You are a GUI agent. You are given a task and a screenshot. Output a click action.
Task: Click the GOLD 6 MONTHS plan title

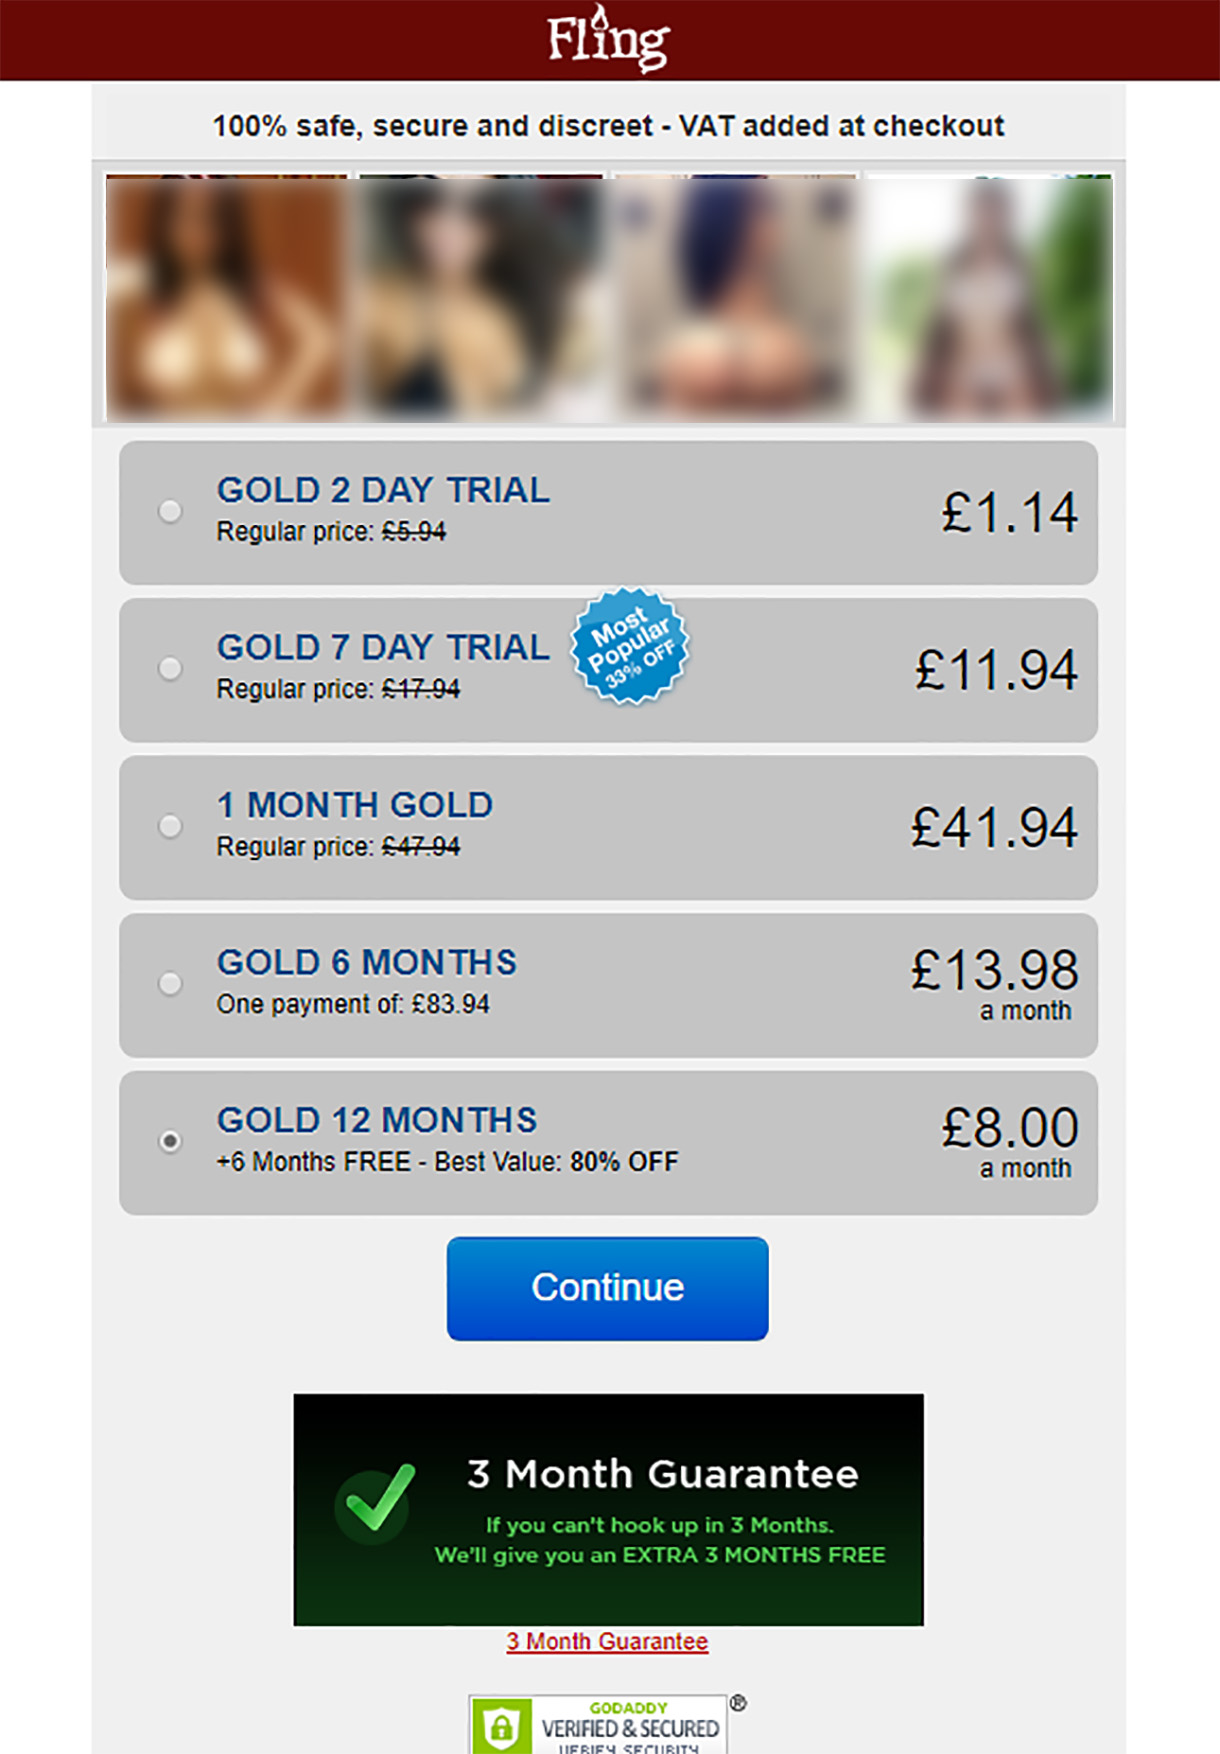(x=367, y=962)
